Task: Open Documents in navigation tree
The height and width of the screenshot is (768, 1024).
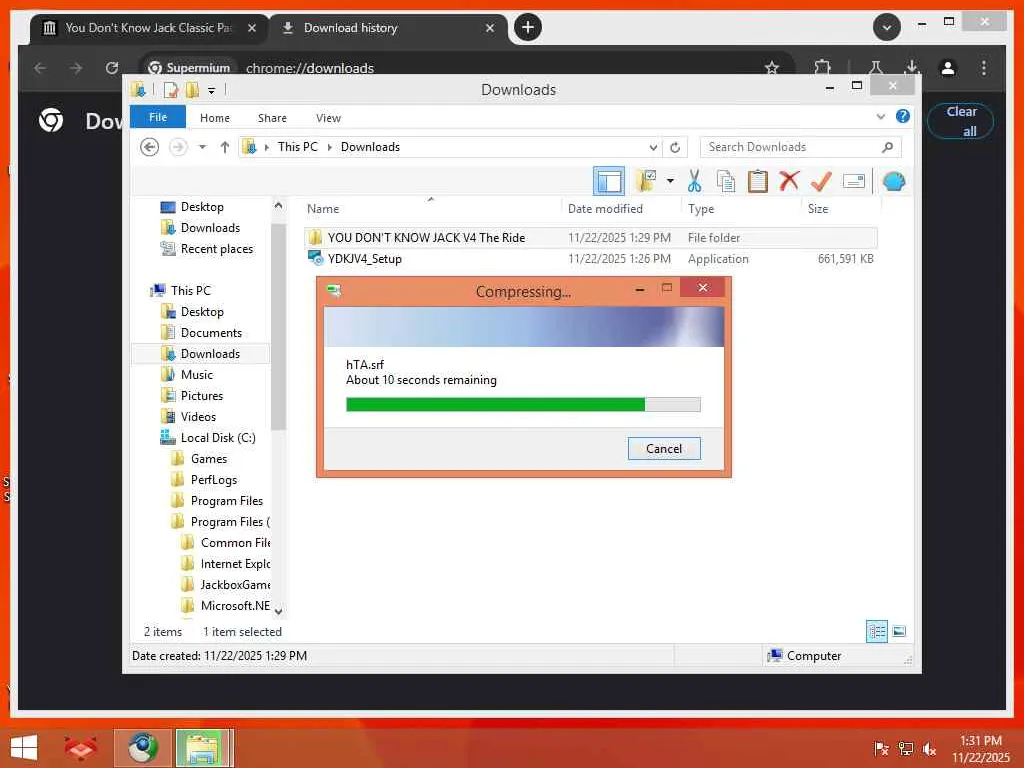Action: [210, 333]
